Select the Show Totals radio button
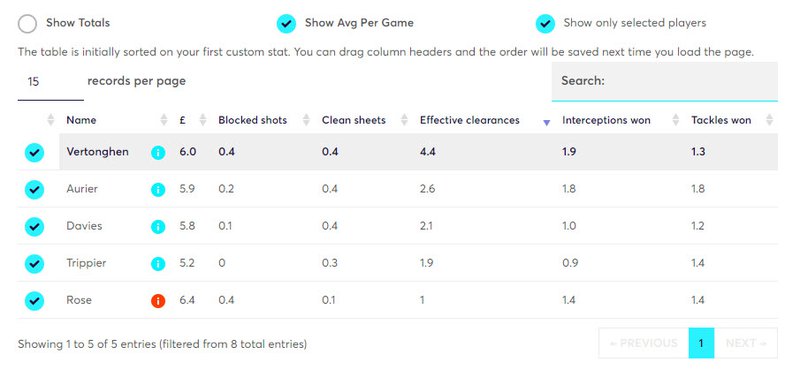 (28, 23)
